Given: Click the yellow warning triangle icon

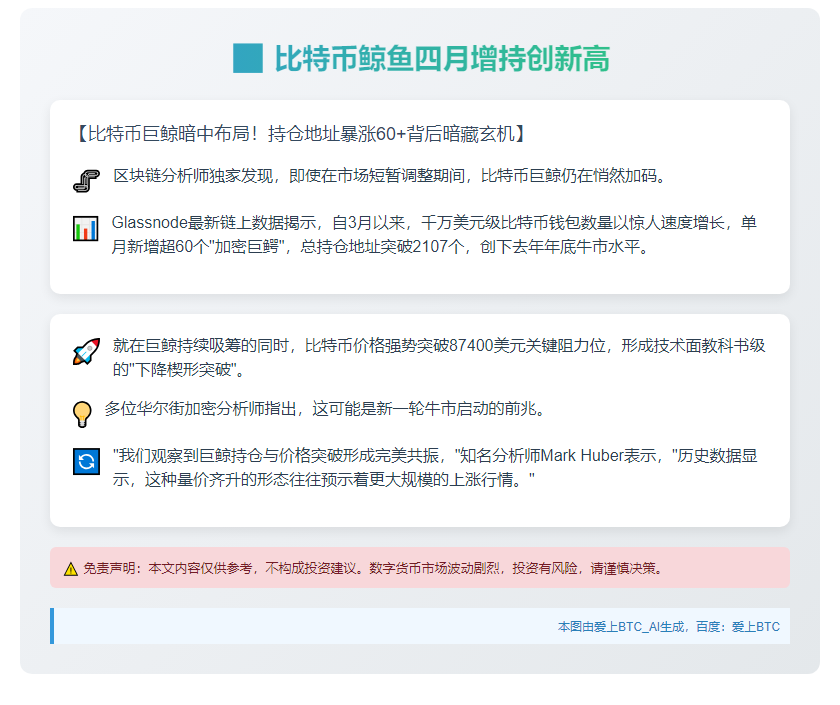Looking at the screenshot, I should (x=71, y=569).
